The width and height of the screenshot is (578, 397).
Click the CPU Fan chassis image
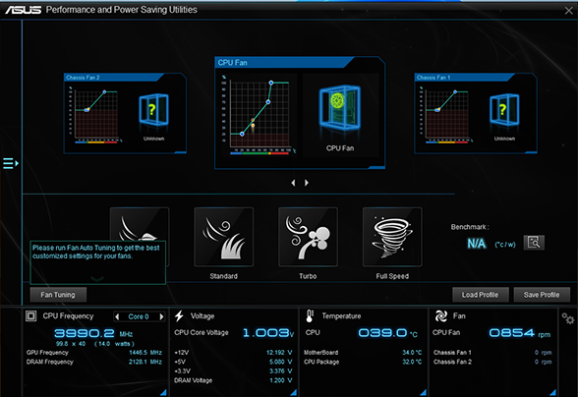(x=340, y=108)
